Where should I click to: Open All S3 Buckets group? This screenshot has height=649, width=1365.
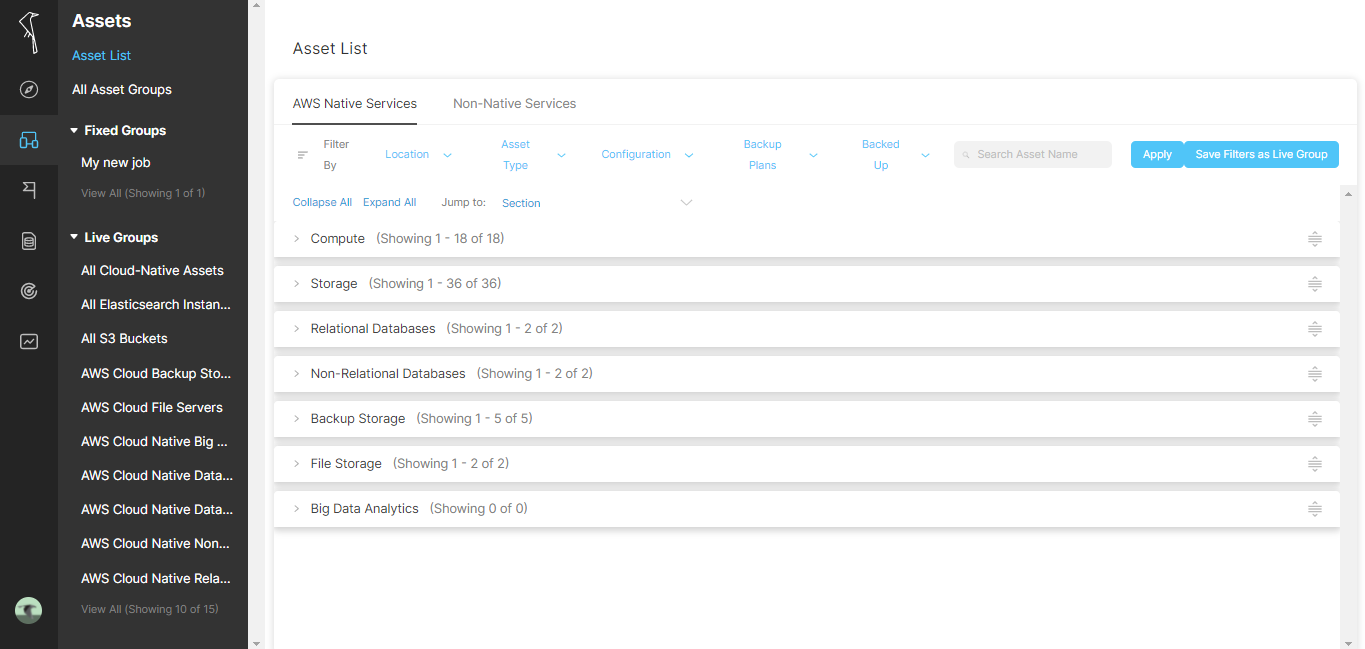(x=124, y=339)
